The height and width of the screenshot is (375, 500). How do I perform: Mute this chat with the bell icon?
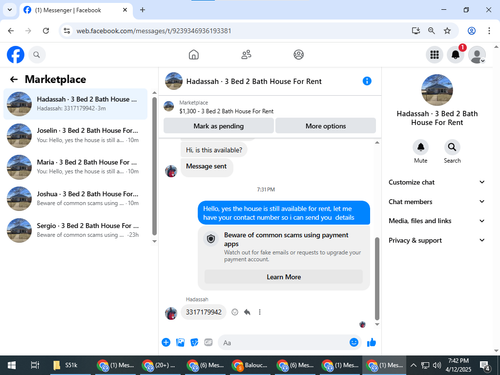click(421, 147)
